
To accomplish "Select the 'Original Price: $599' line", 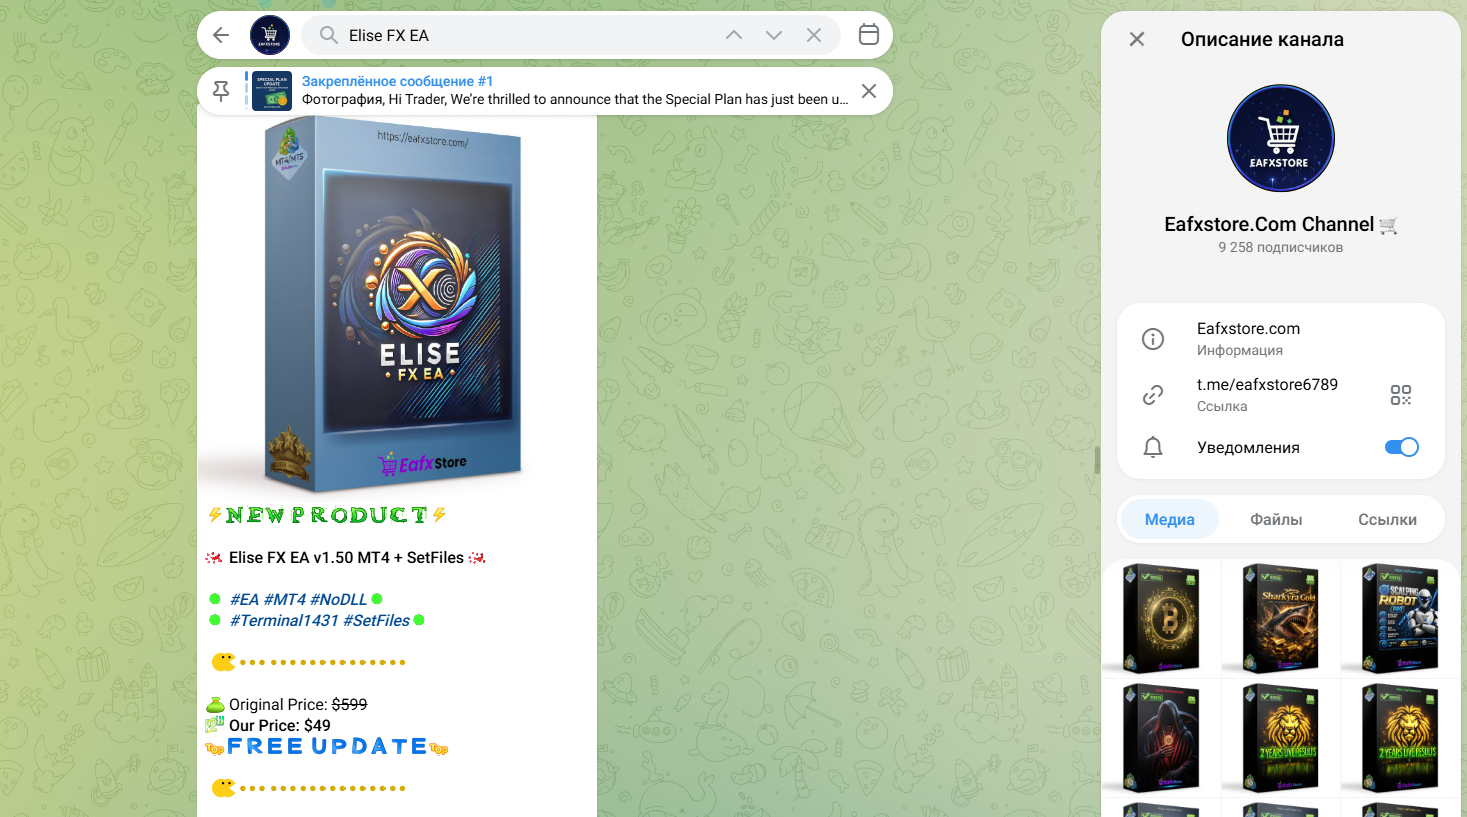I will 298,704.
